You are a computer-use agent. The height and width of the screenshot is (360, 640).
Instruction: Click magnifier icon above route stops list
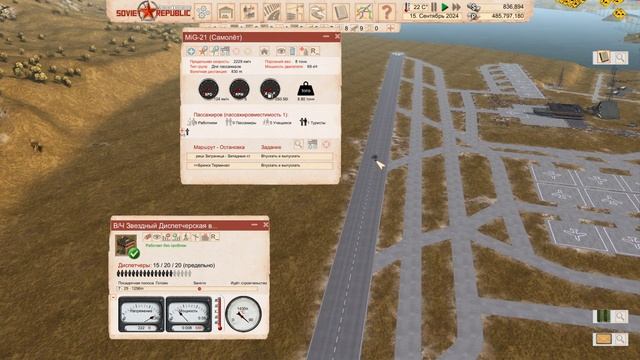pyautogui.click(x=298, y=144)
